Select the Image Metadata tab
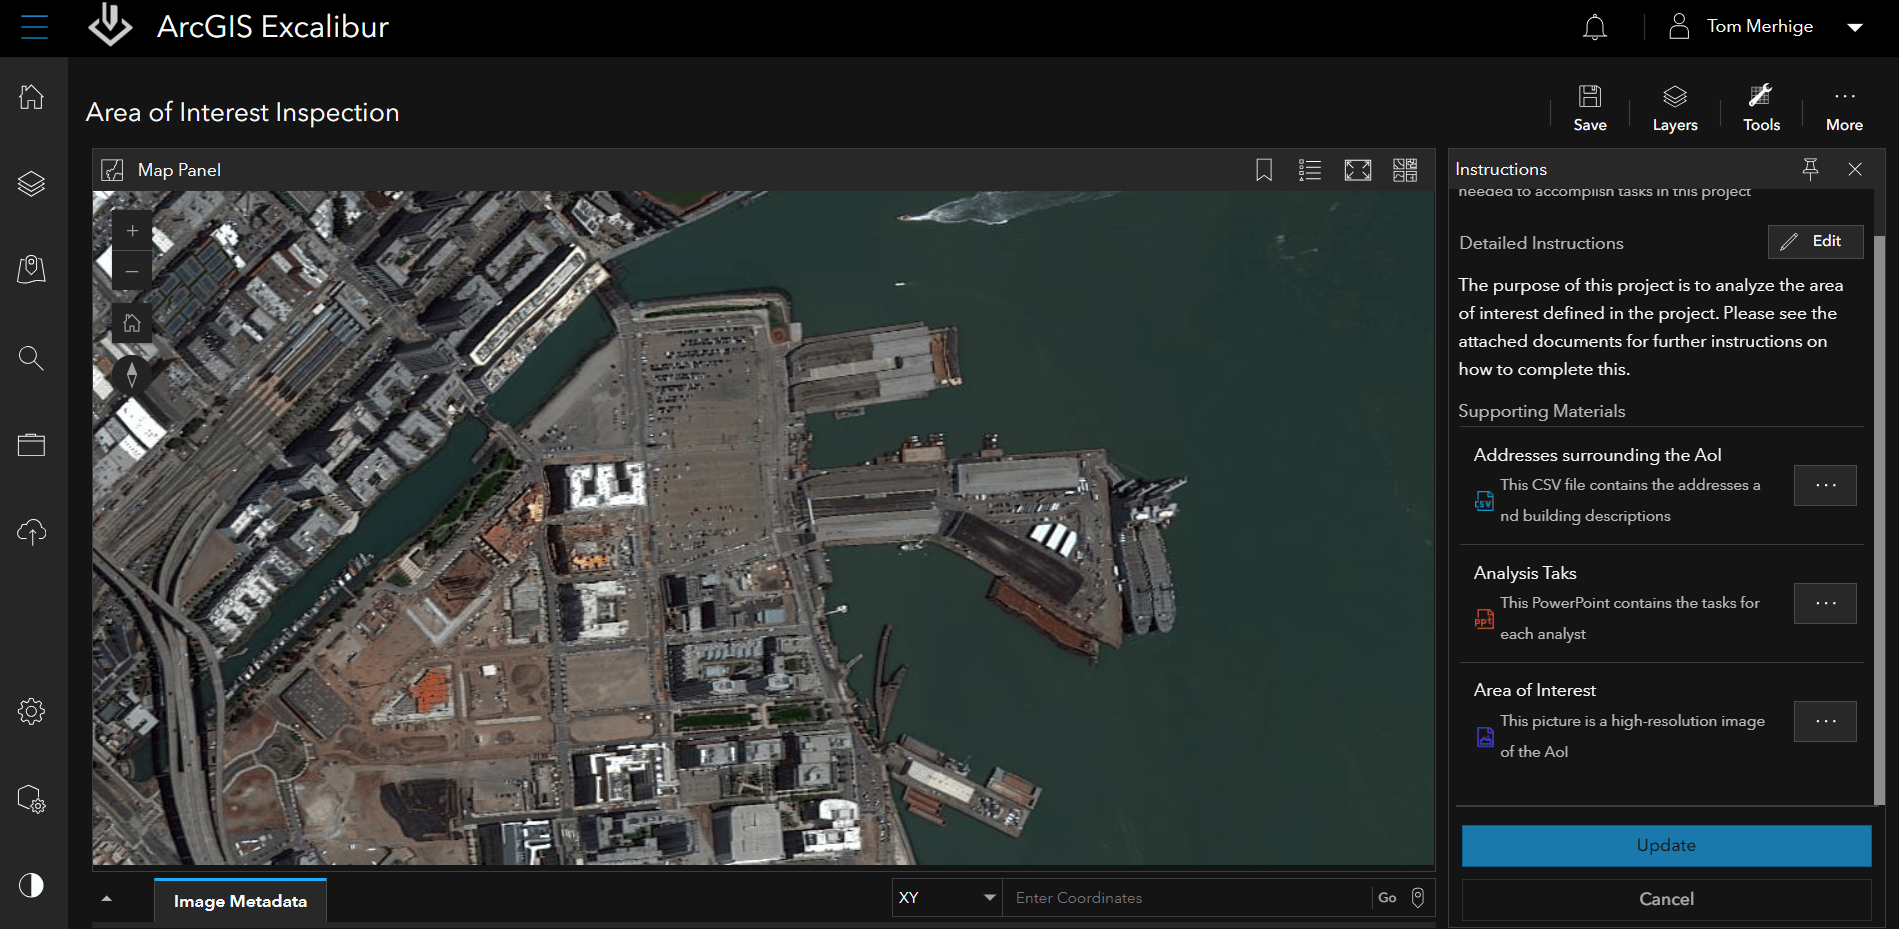The width and height of the screenshot is (1899, 929). click(x=240, y=900)
